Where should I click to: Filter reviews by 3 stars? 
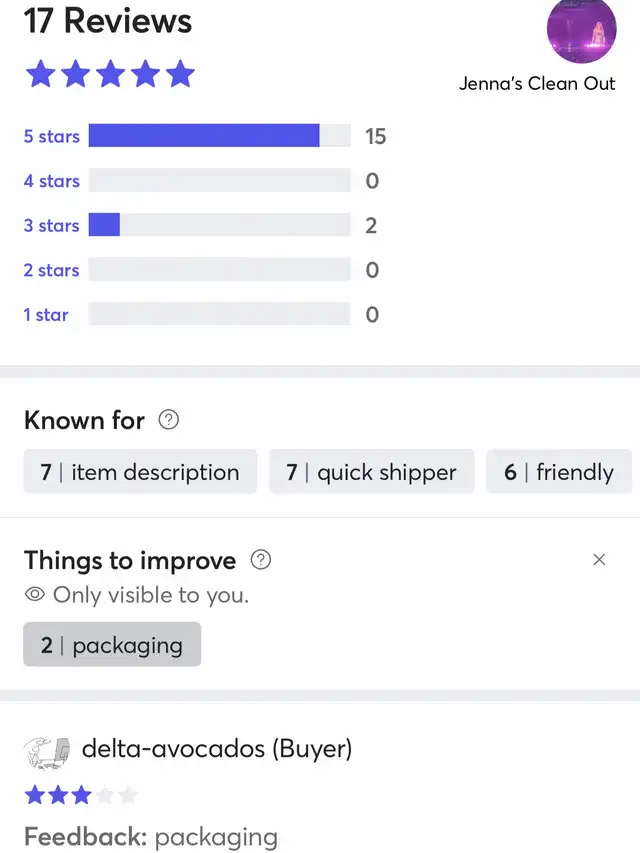pos(52,225)
